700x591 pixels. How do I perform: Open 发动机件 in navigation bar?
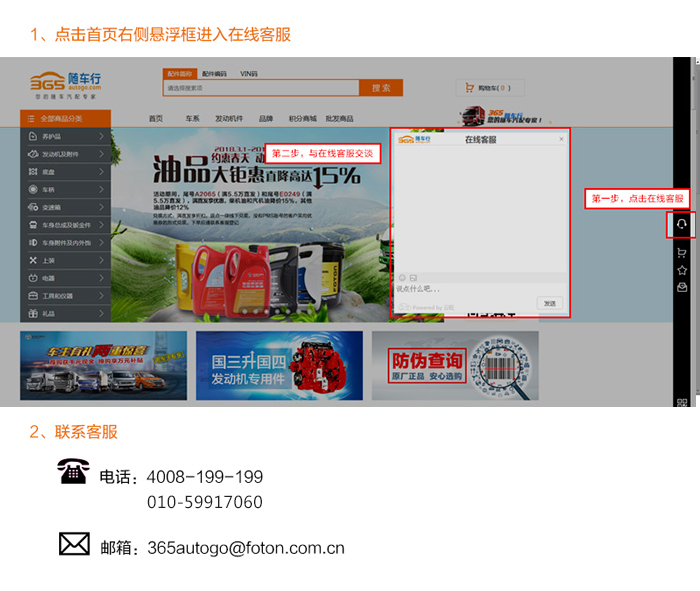[229, 119]
